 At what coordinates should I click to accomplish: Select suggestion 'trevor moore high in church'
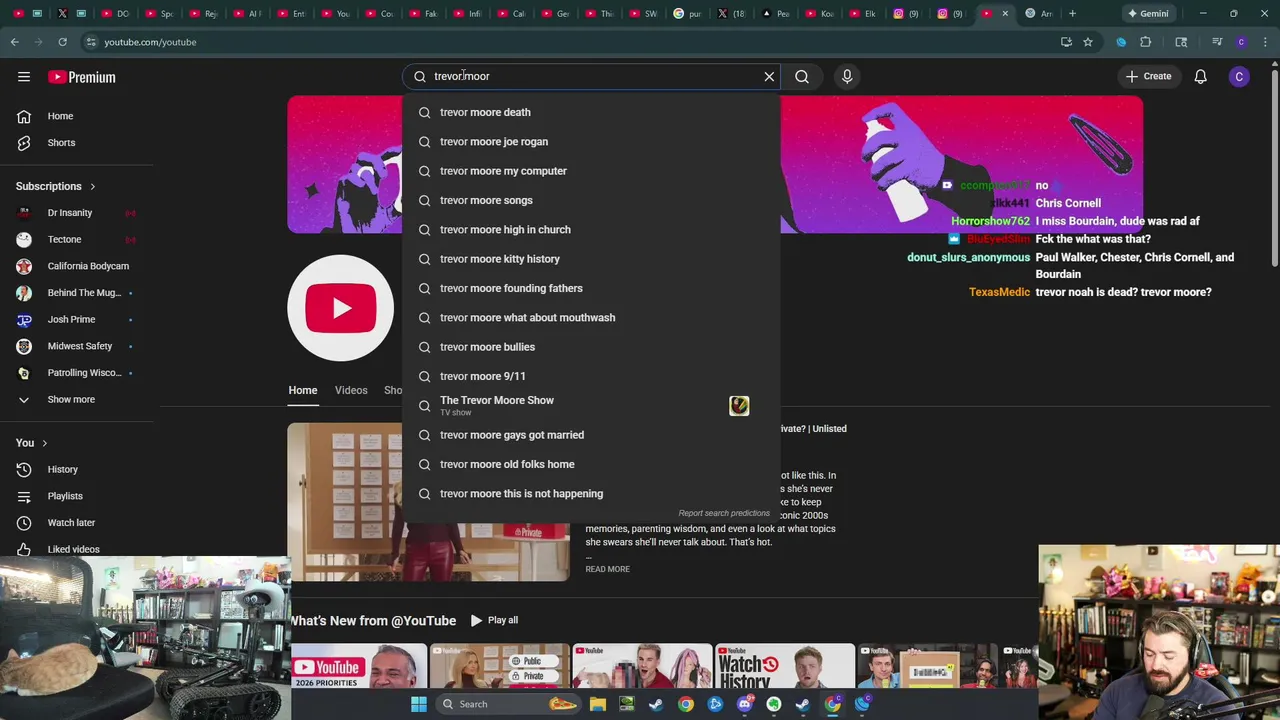591,230
